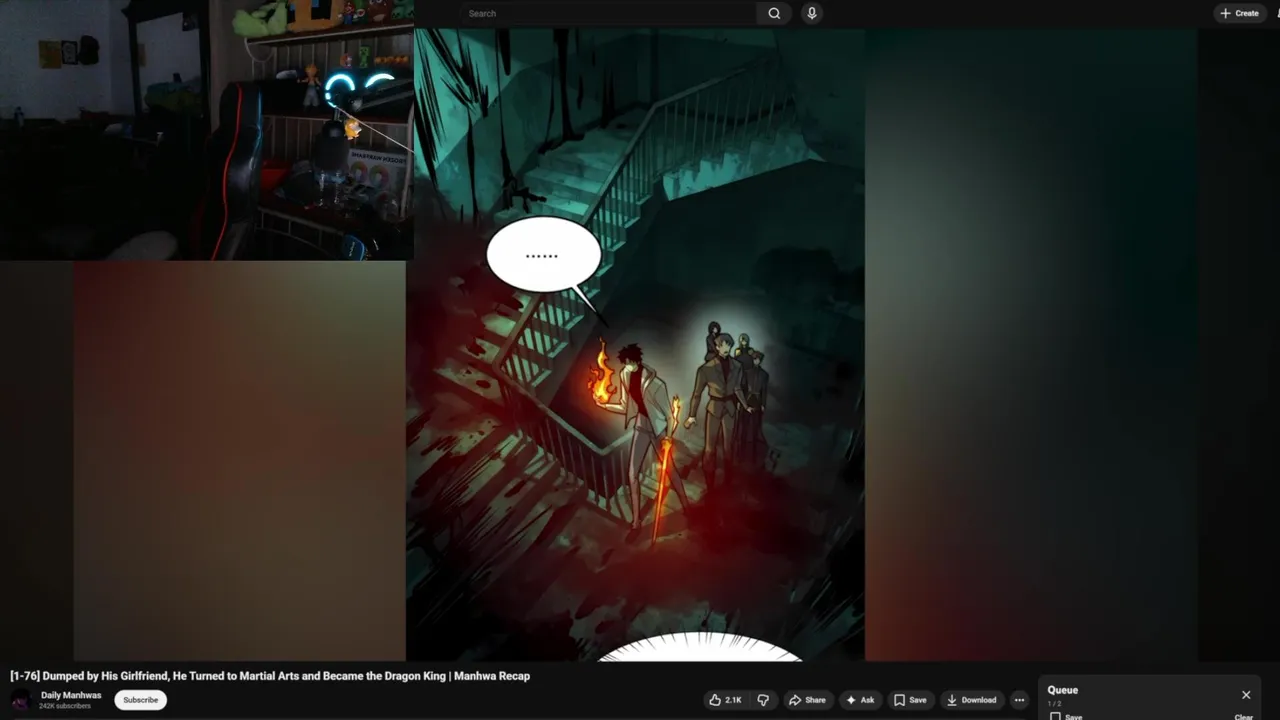Save video to a playlist
The image size is (1280, 720).
click(x=910, y=700)
